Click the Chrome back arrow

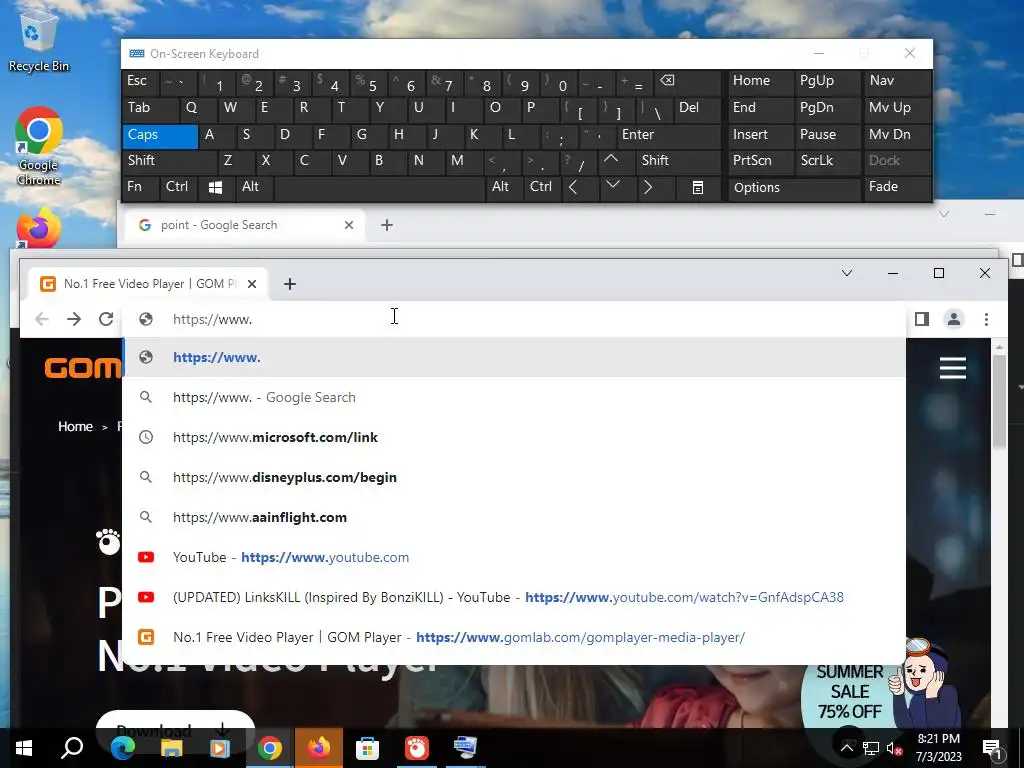point(42,319)
